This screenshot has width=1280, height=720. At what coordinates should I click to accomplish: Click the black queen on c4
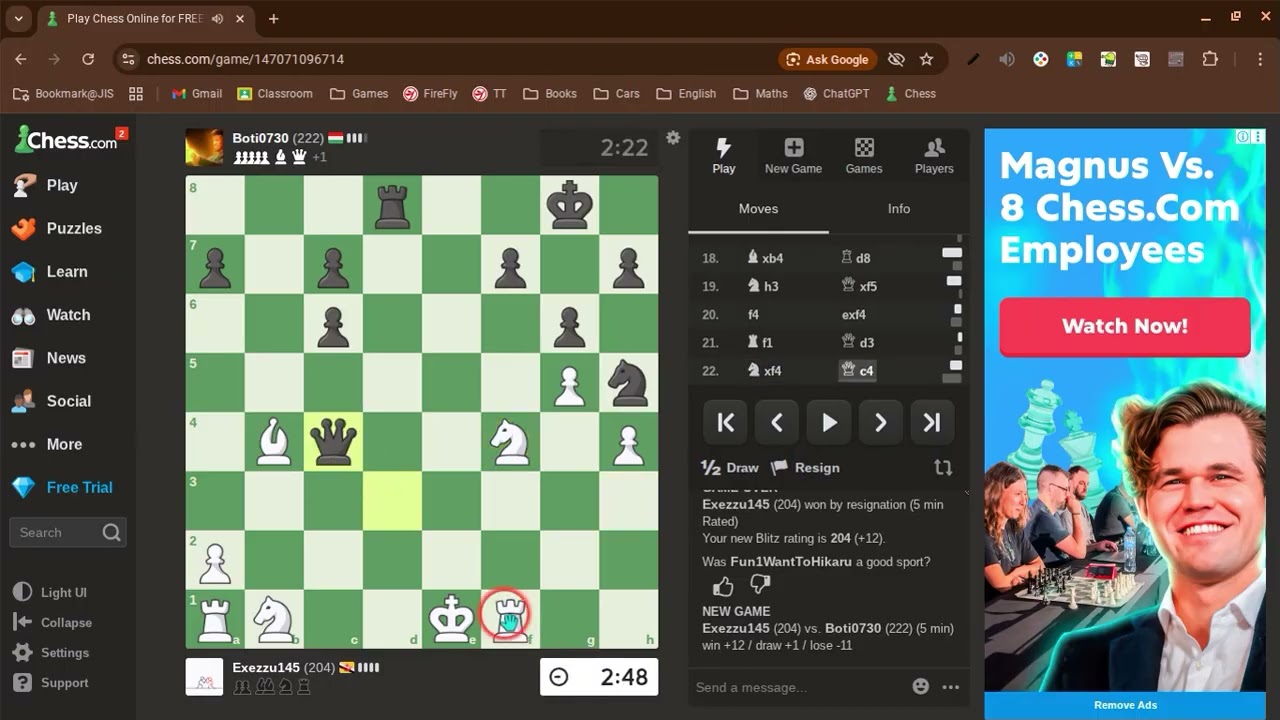pyautogui.click(x=333, y=441)
